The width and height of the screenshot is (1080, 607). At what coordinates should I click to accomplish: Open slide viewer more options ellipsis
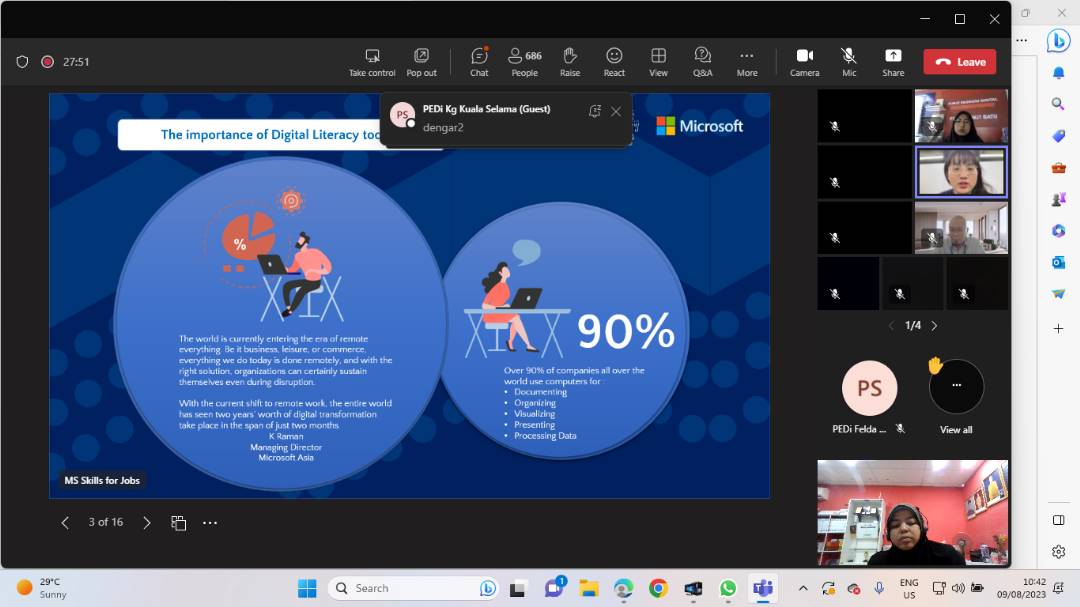(210, 523)
